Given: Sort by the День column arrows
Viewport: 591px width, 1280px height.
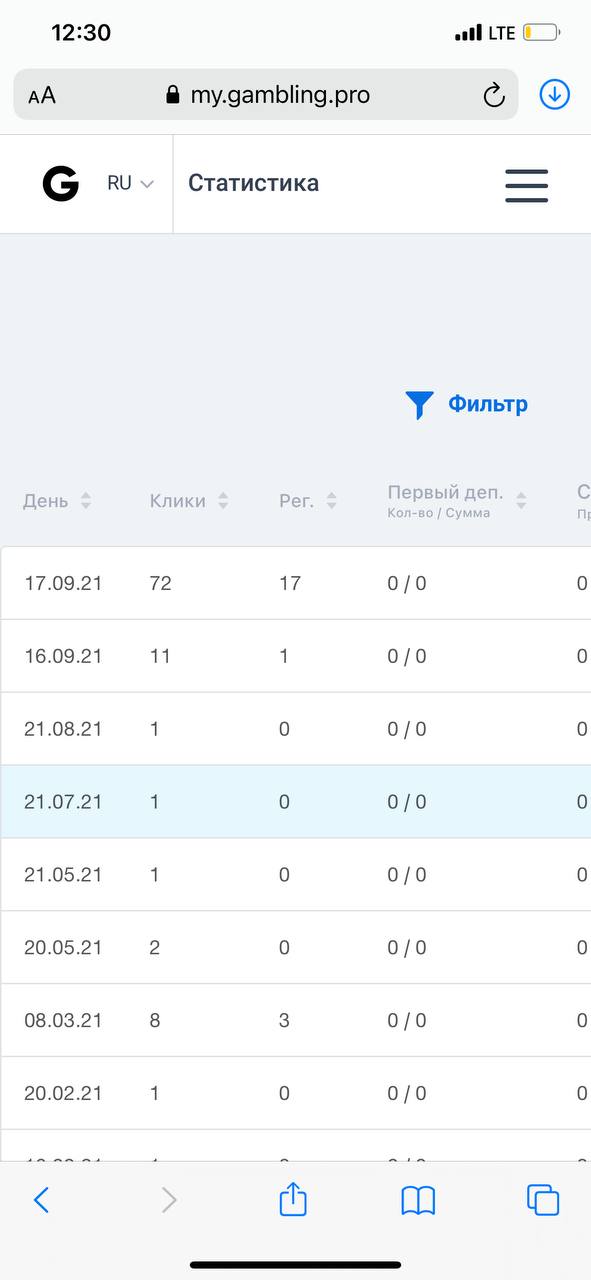Looking at the screenshot, I should pos(86,501).
